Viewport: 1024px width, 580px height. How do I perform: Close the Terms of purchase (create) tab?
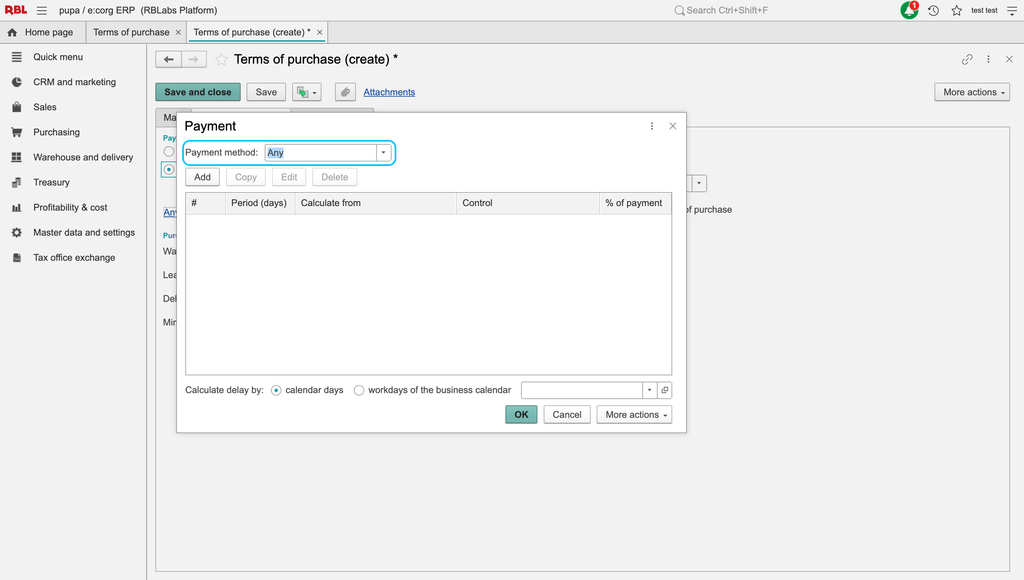pyautogui.click(x=319, y=32)
